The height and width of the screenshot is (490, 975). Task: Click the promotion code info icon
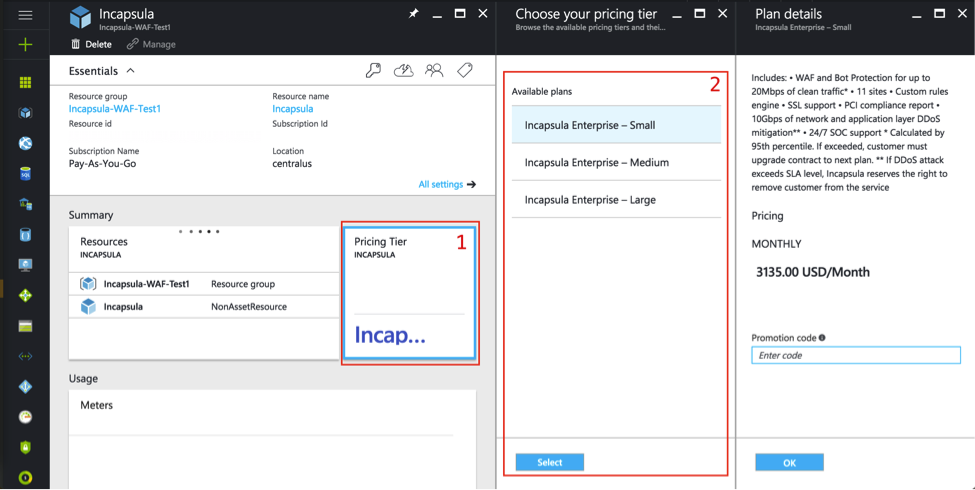point(822,338)
